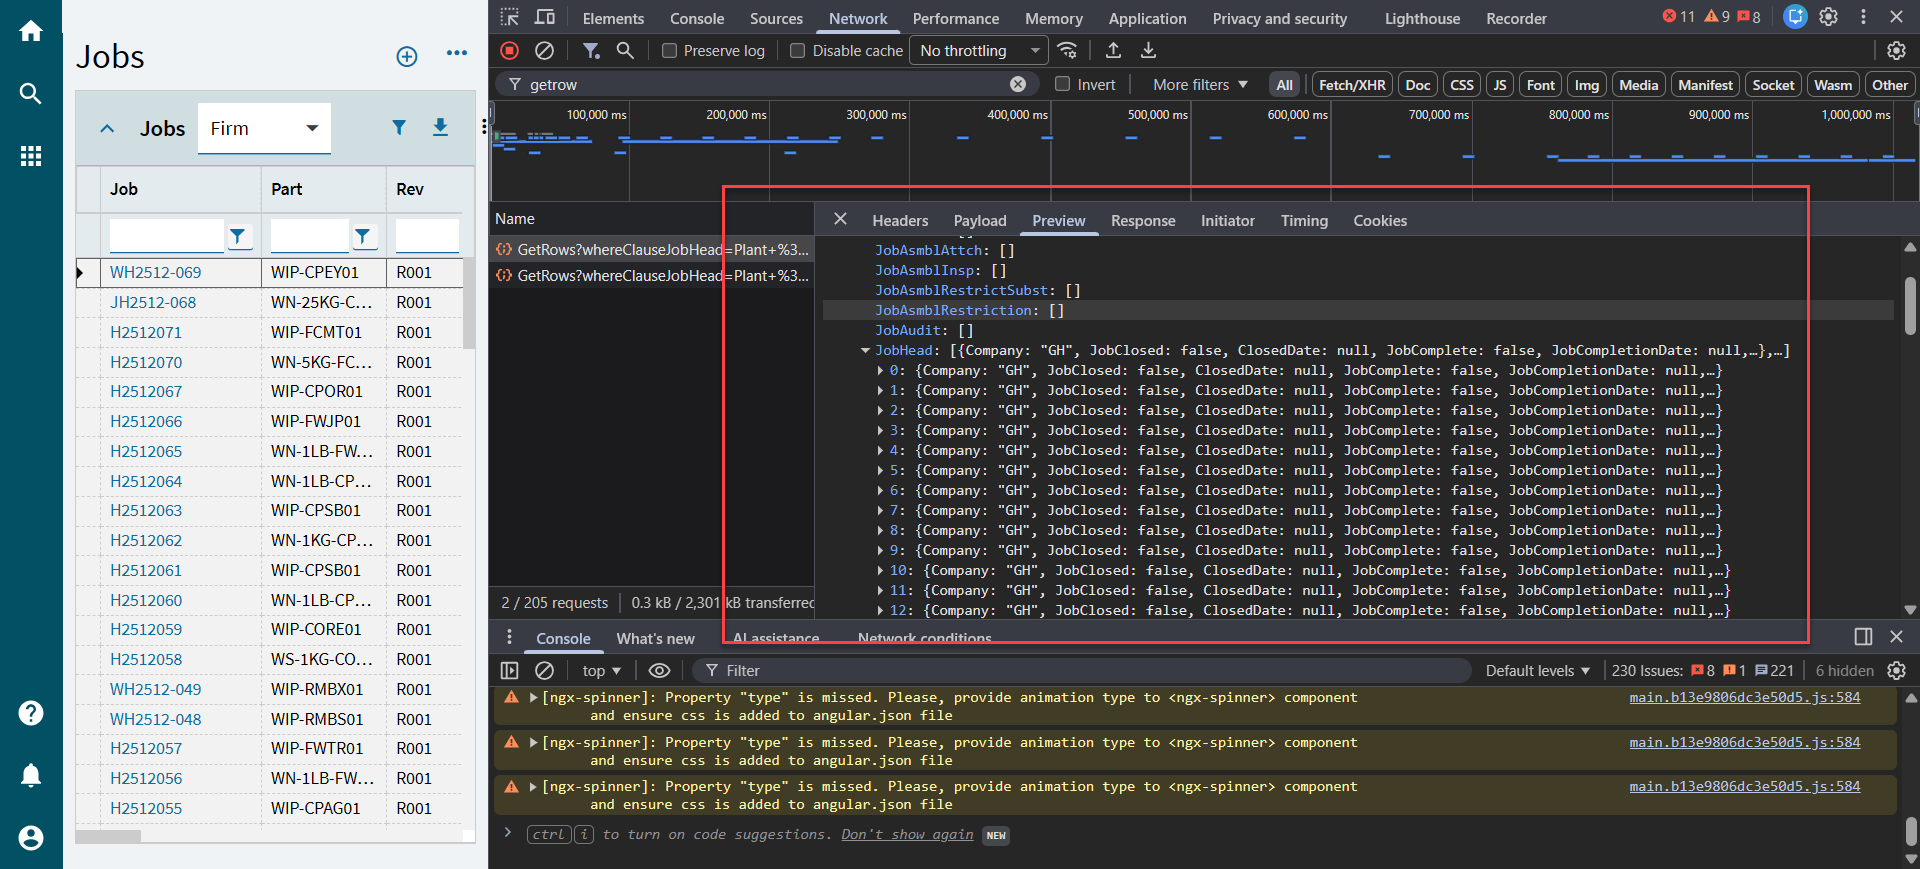Open DevTools inspect element picker
This screenshot has width=1920, height=869.
tap(510, 18)
